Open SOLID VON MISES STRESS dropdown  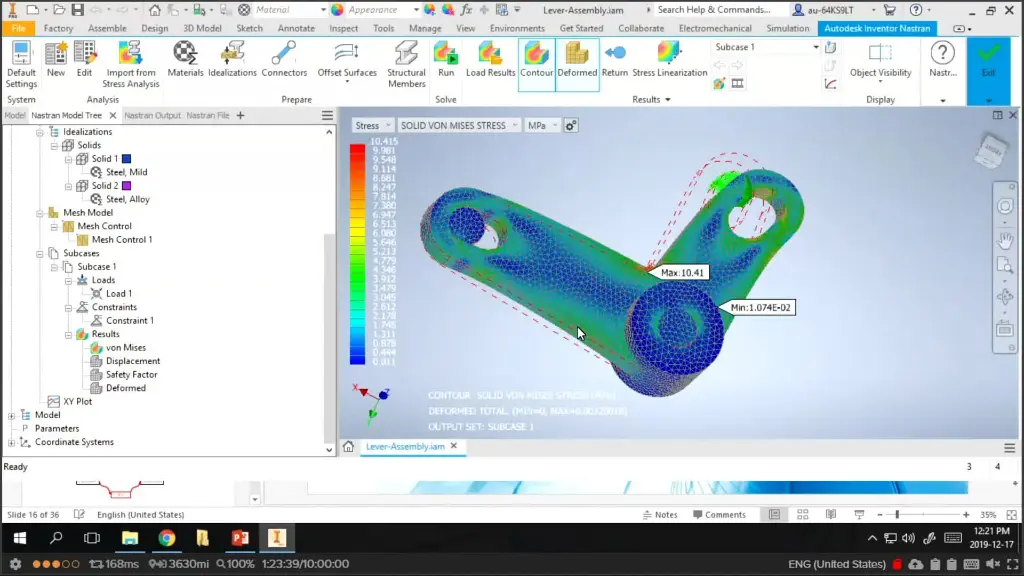pos(458,125)
